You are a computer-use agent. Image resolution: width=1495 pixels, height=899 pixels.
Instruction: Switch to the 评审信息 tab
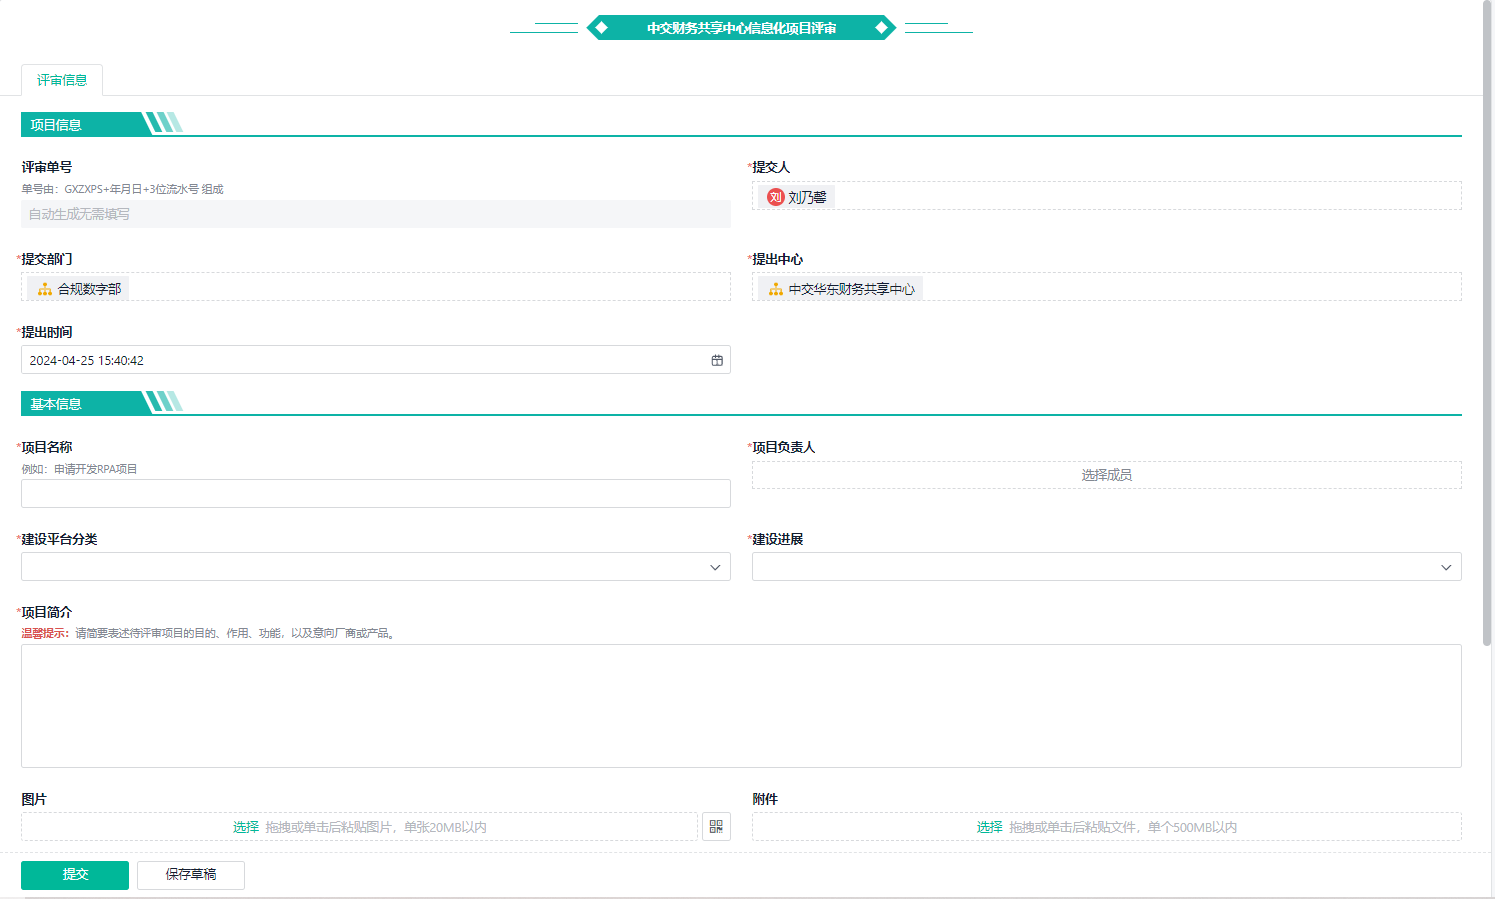point(62,80)
